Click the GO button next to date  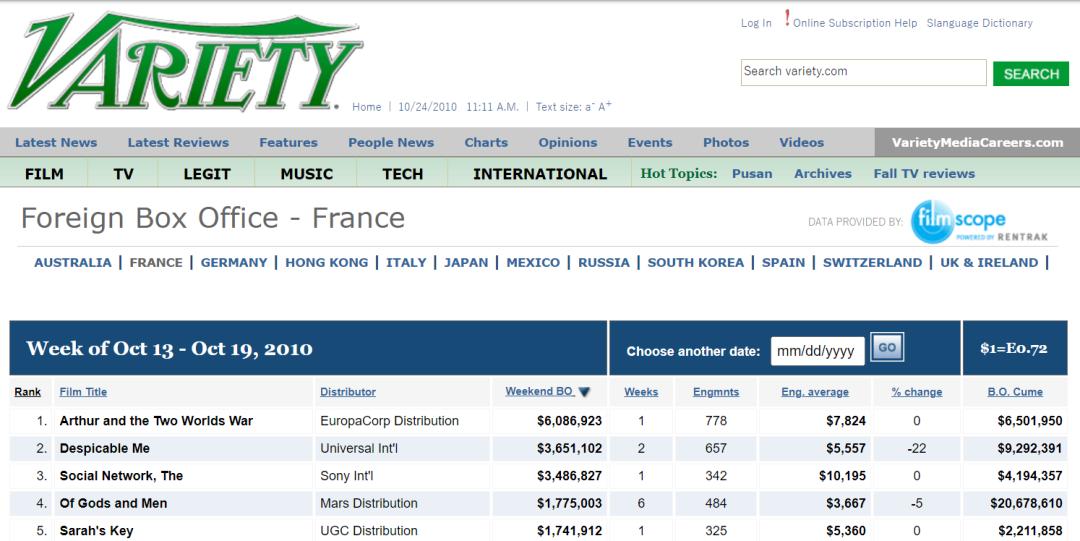887,347
